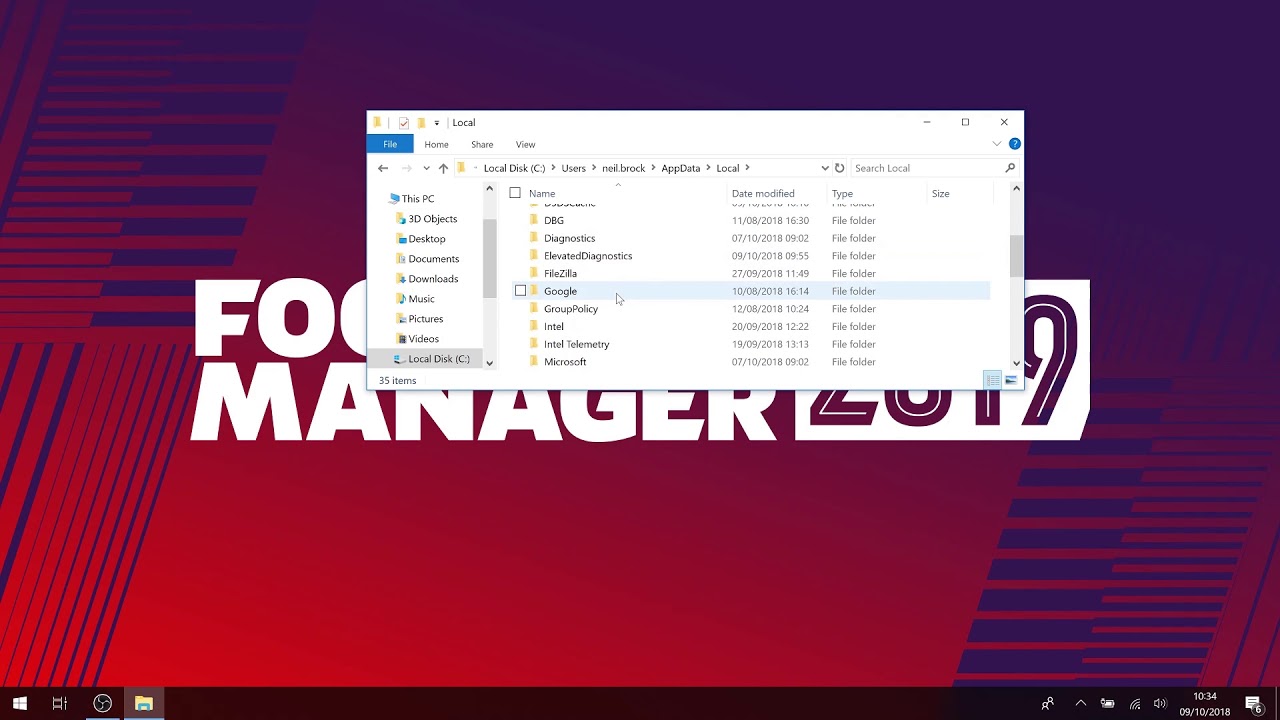Screen dimensions: 1280x720
Task: Expand chevron after AppData in path
Action: [708, 168]
